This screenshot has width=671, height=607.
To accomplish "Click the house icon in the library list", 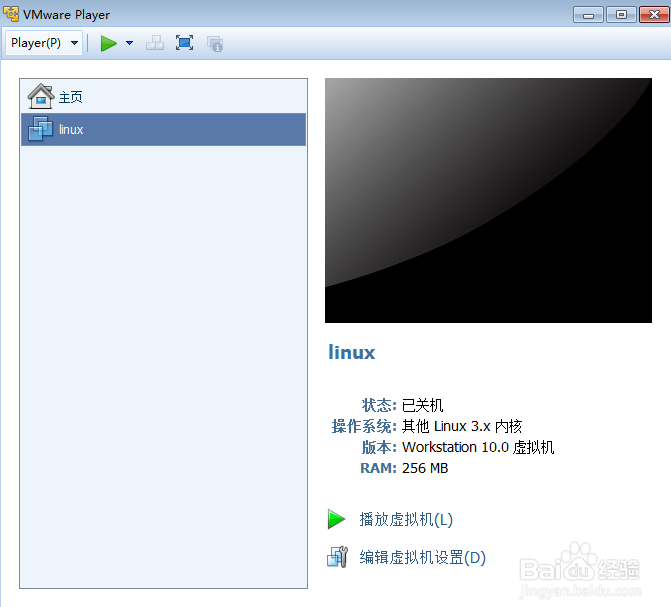I will [x=41, y=96].
